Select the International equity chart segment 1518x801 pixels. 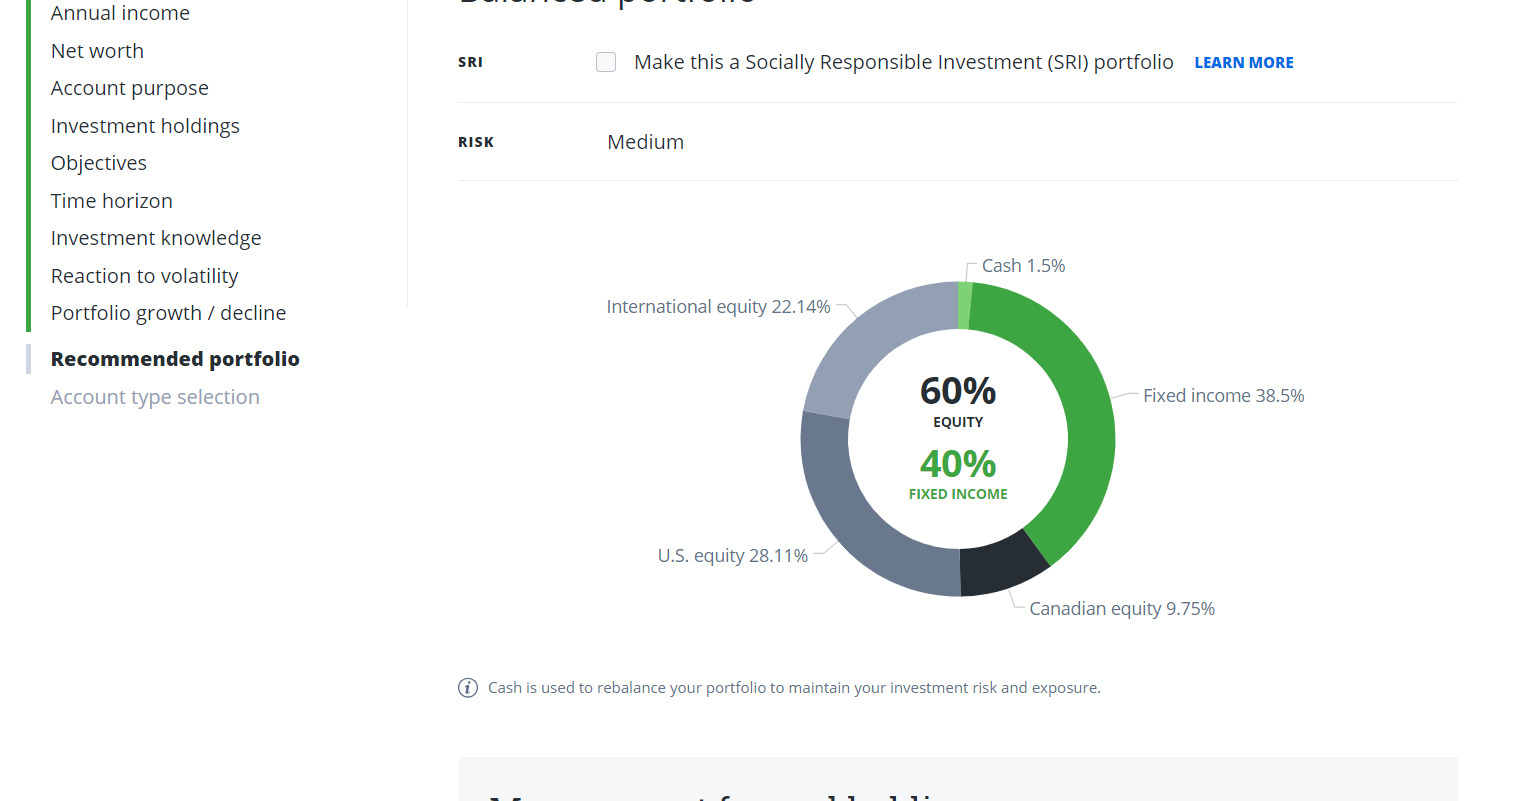(x=868, y=338)
